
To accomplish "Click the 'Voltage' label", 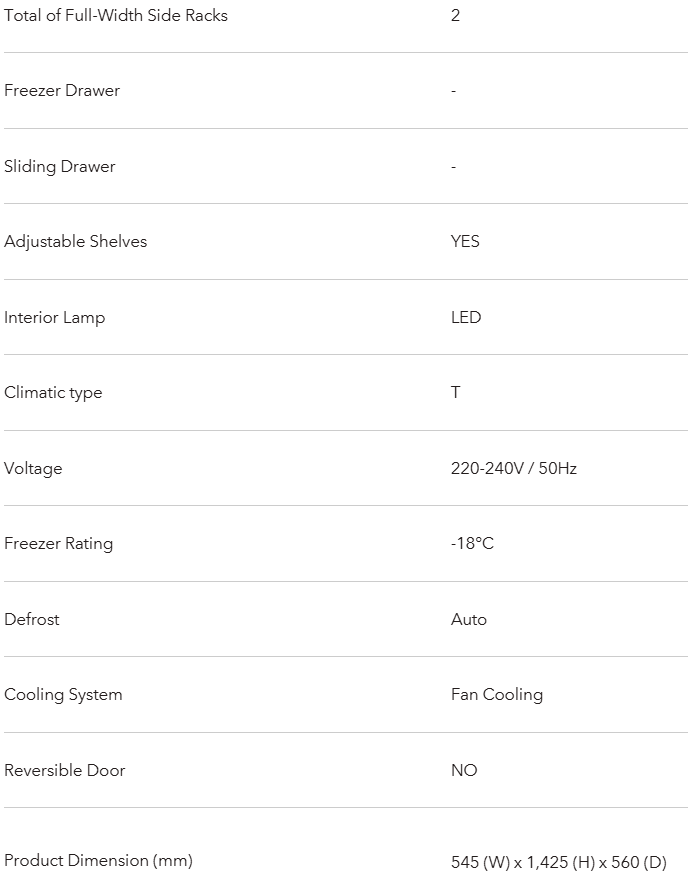I will (x=33, y=468).
